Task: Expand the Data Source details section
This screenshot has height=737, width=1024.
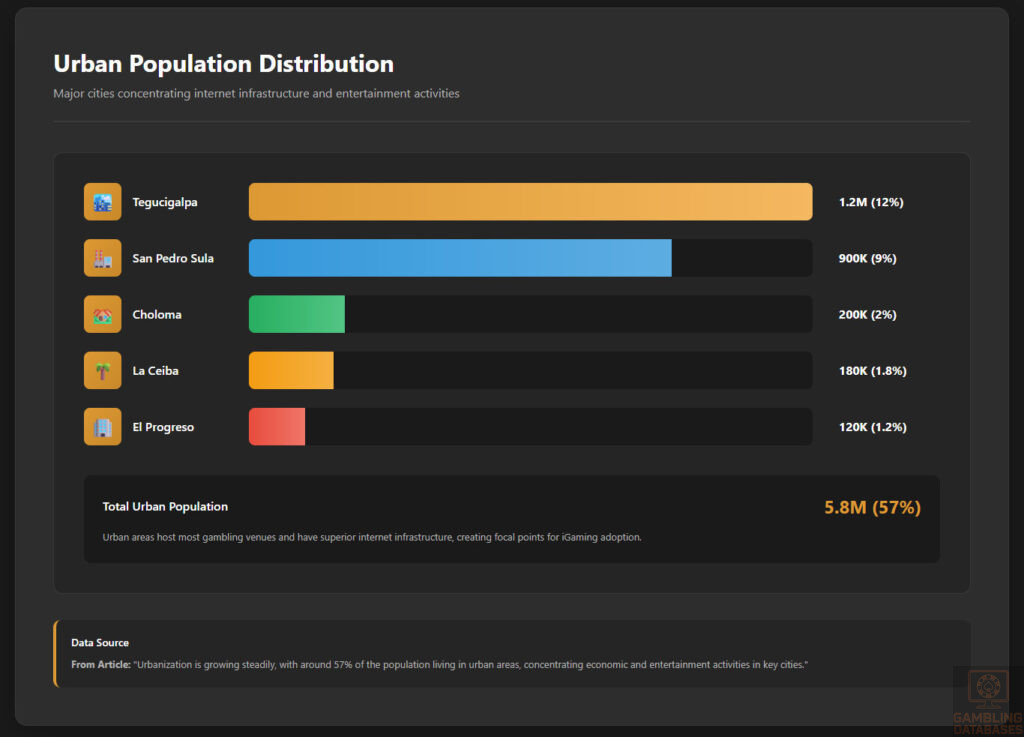Action: click(512, 653)
